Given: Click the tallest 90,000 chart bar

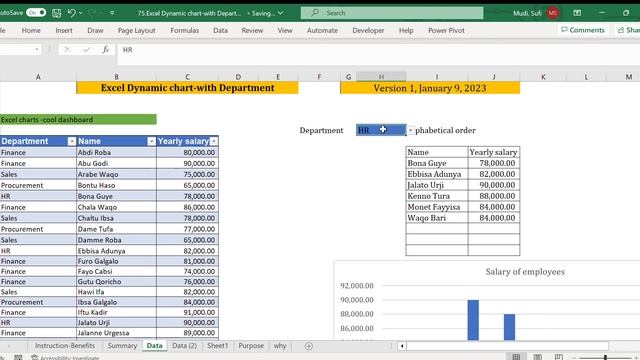Looking at the screenshot, I should click(473, 320).
